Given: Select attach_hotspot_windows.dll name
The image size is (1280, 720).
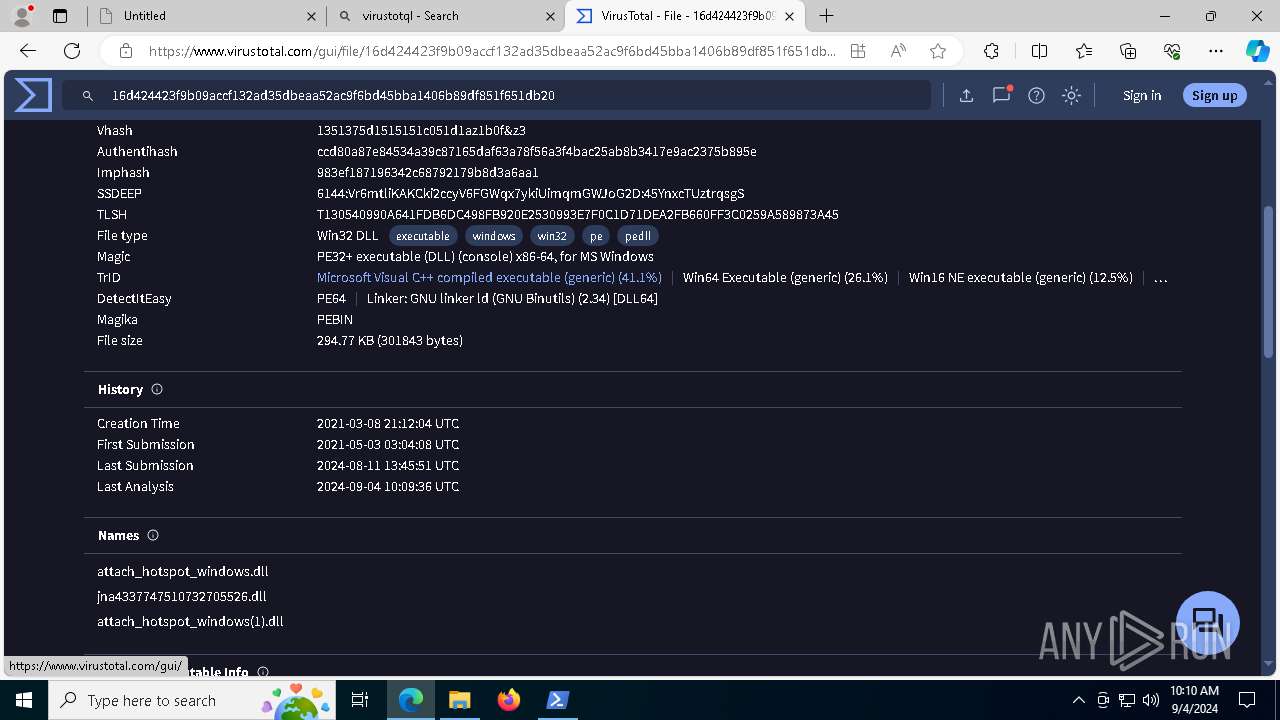Looking at the screenshot, I should pos(183,572).
